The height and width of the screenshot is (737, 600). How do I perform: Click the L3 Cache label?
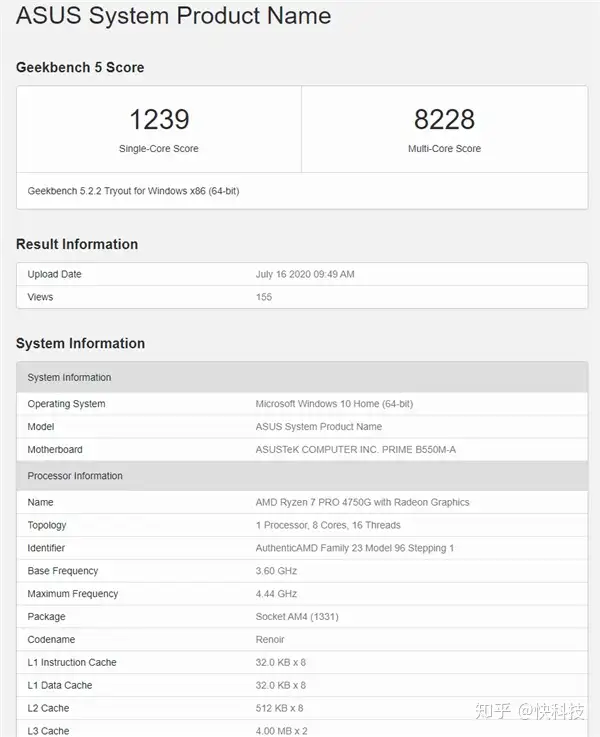coord(48,731)
